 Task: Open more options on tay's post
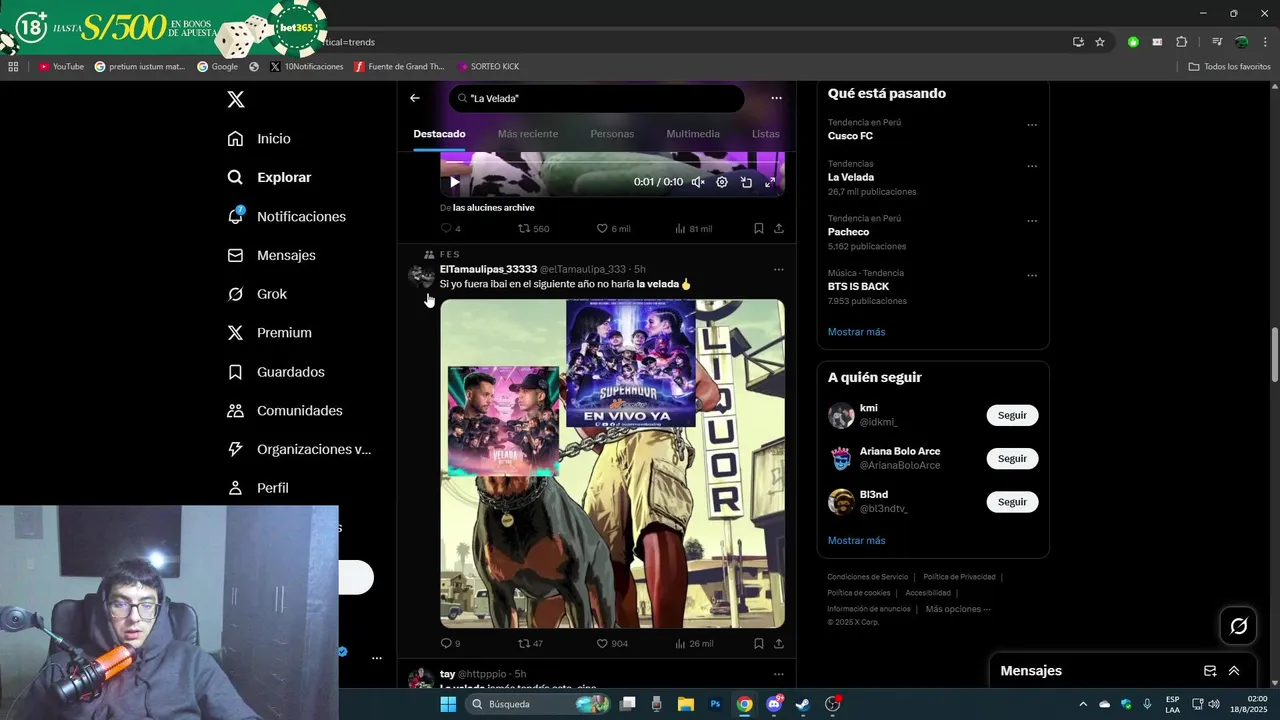click(x=779, y=674)
